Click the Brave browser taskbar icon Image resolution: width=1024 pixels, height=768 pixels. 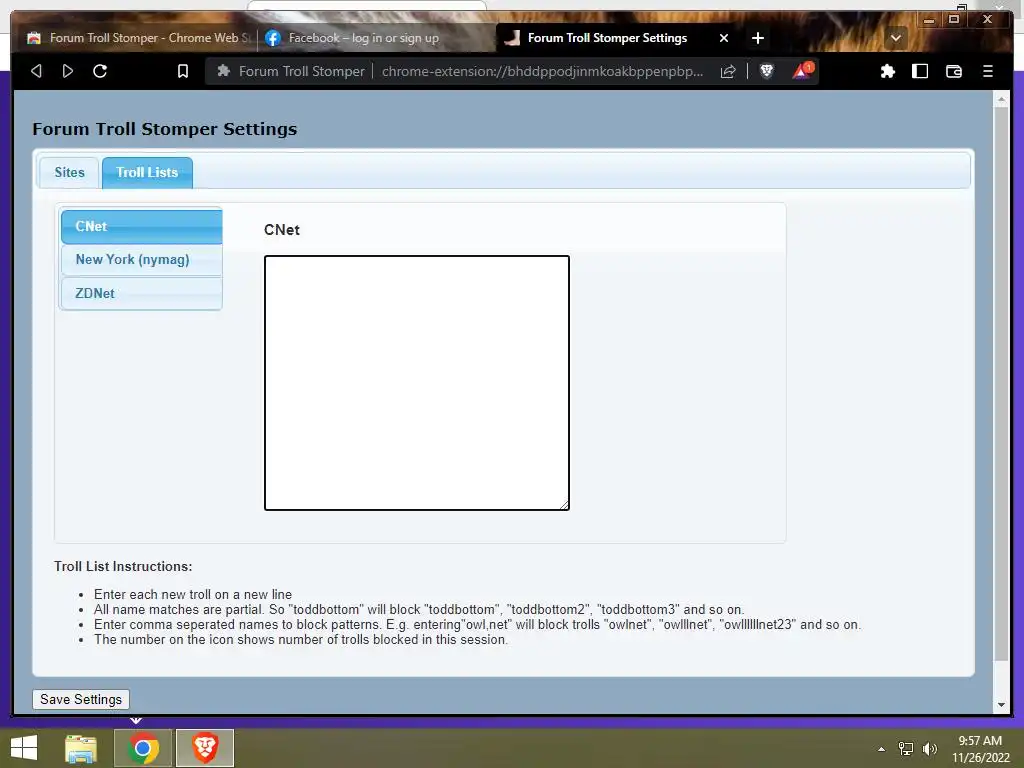[x=204, y=748]
